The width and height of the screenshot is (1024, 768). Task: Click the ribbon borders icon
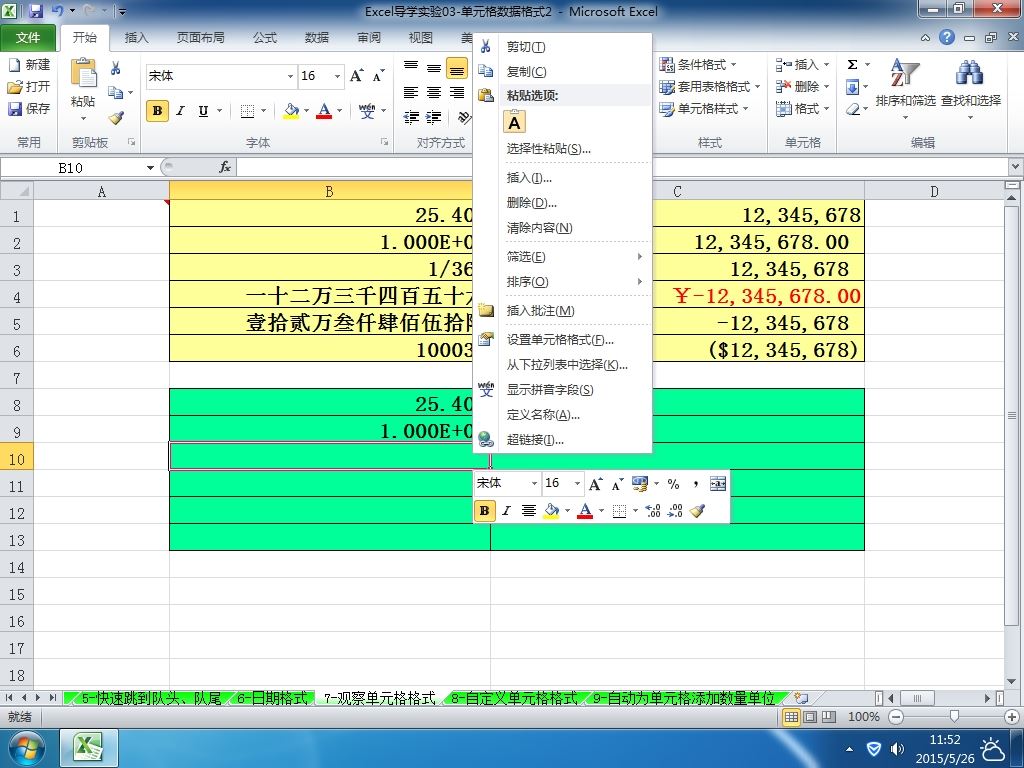[248, 111]
